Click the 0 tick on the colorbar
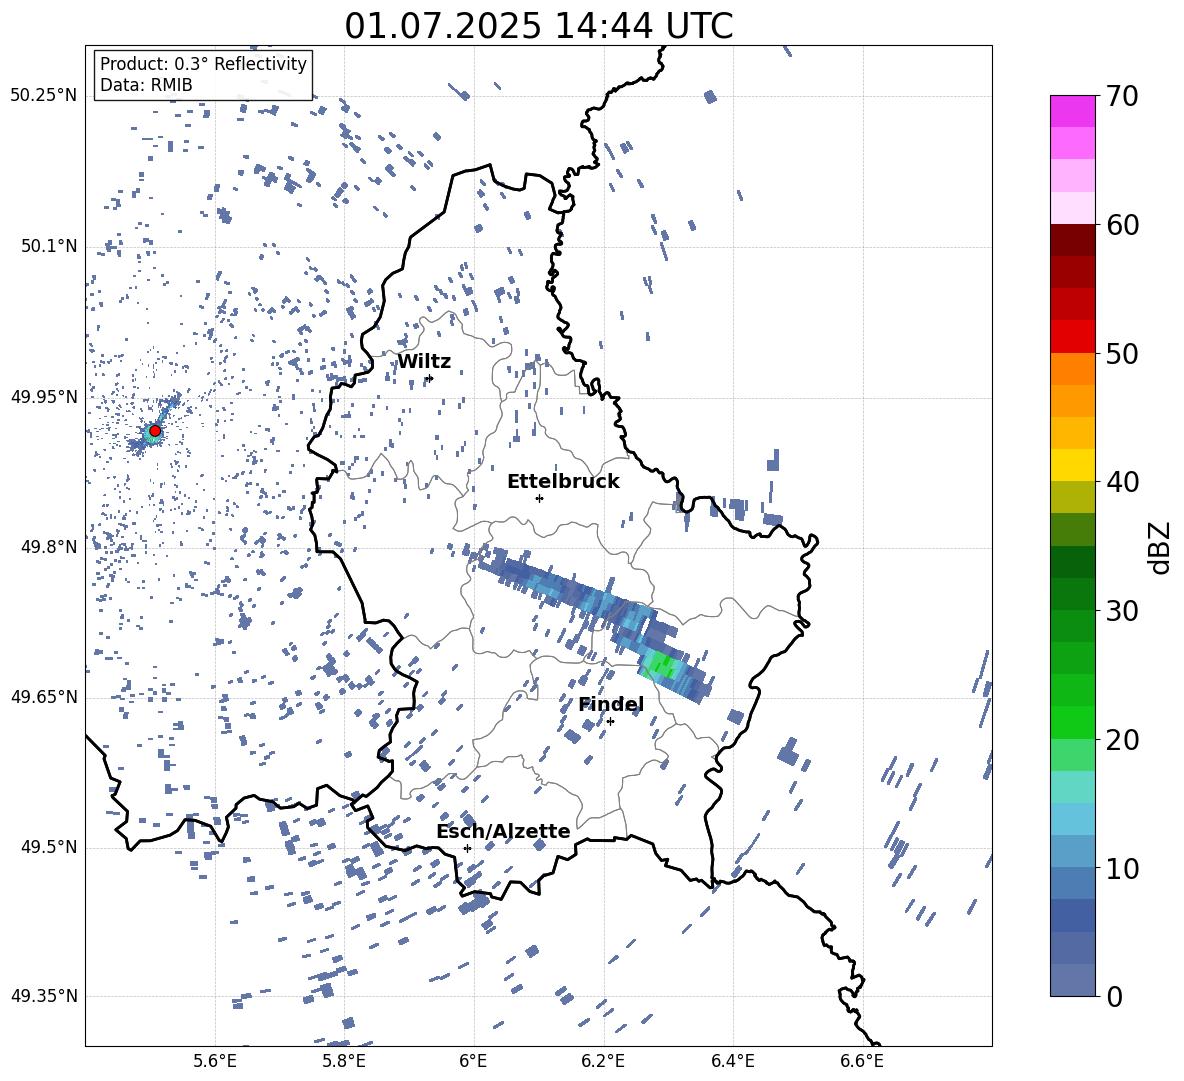The height and width of the screenshot is (1081, 1184). click(1114, 996)
